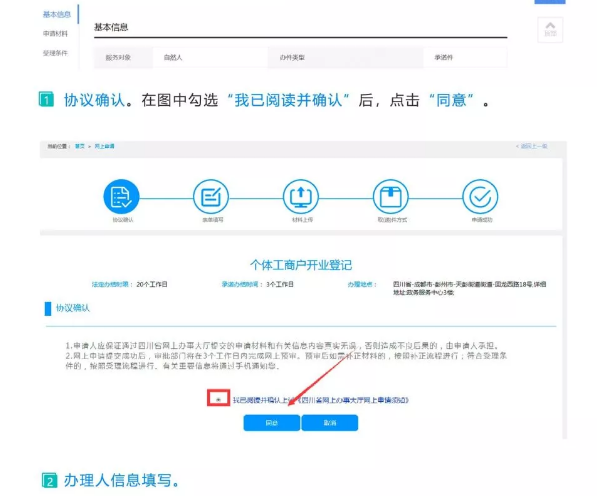This screenshot has width=597, height=496.
Task: Select the 受理条件 sidebar tab
Action: [55, 53]
